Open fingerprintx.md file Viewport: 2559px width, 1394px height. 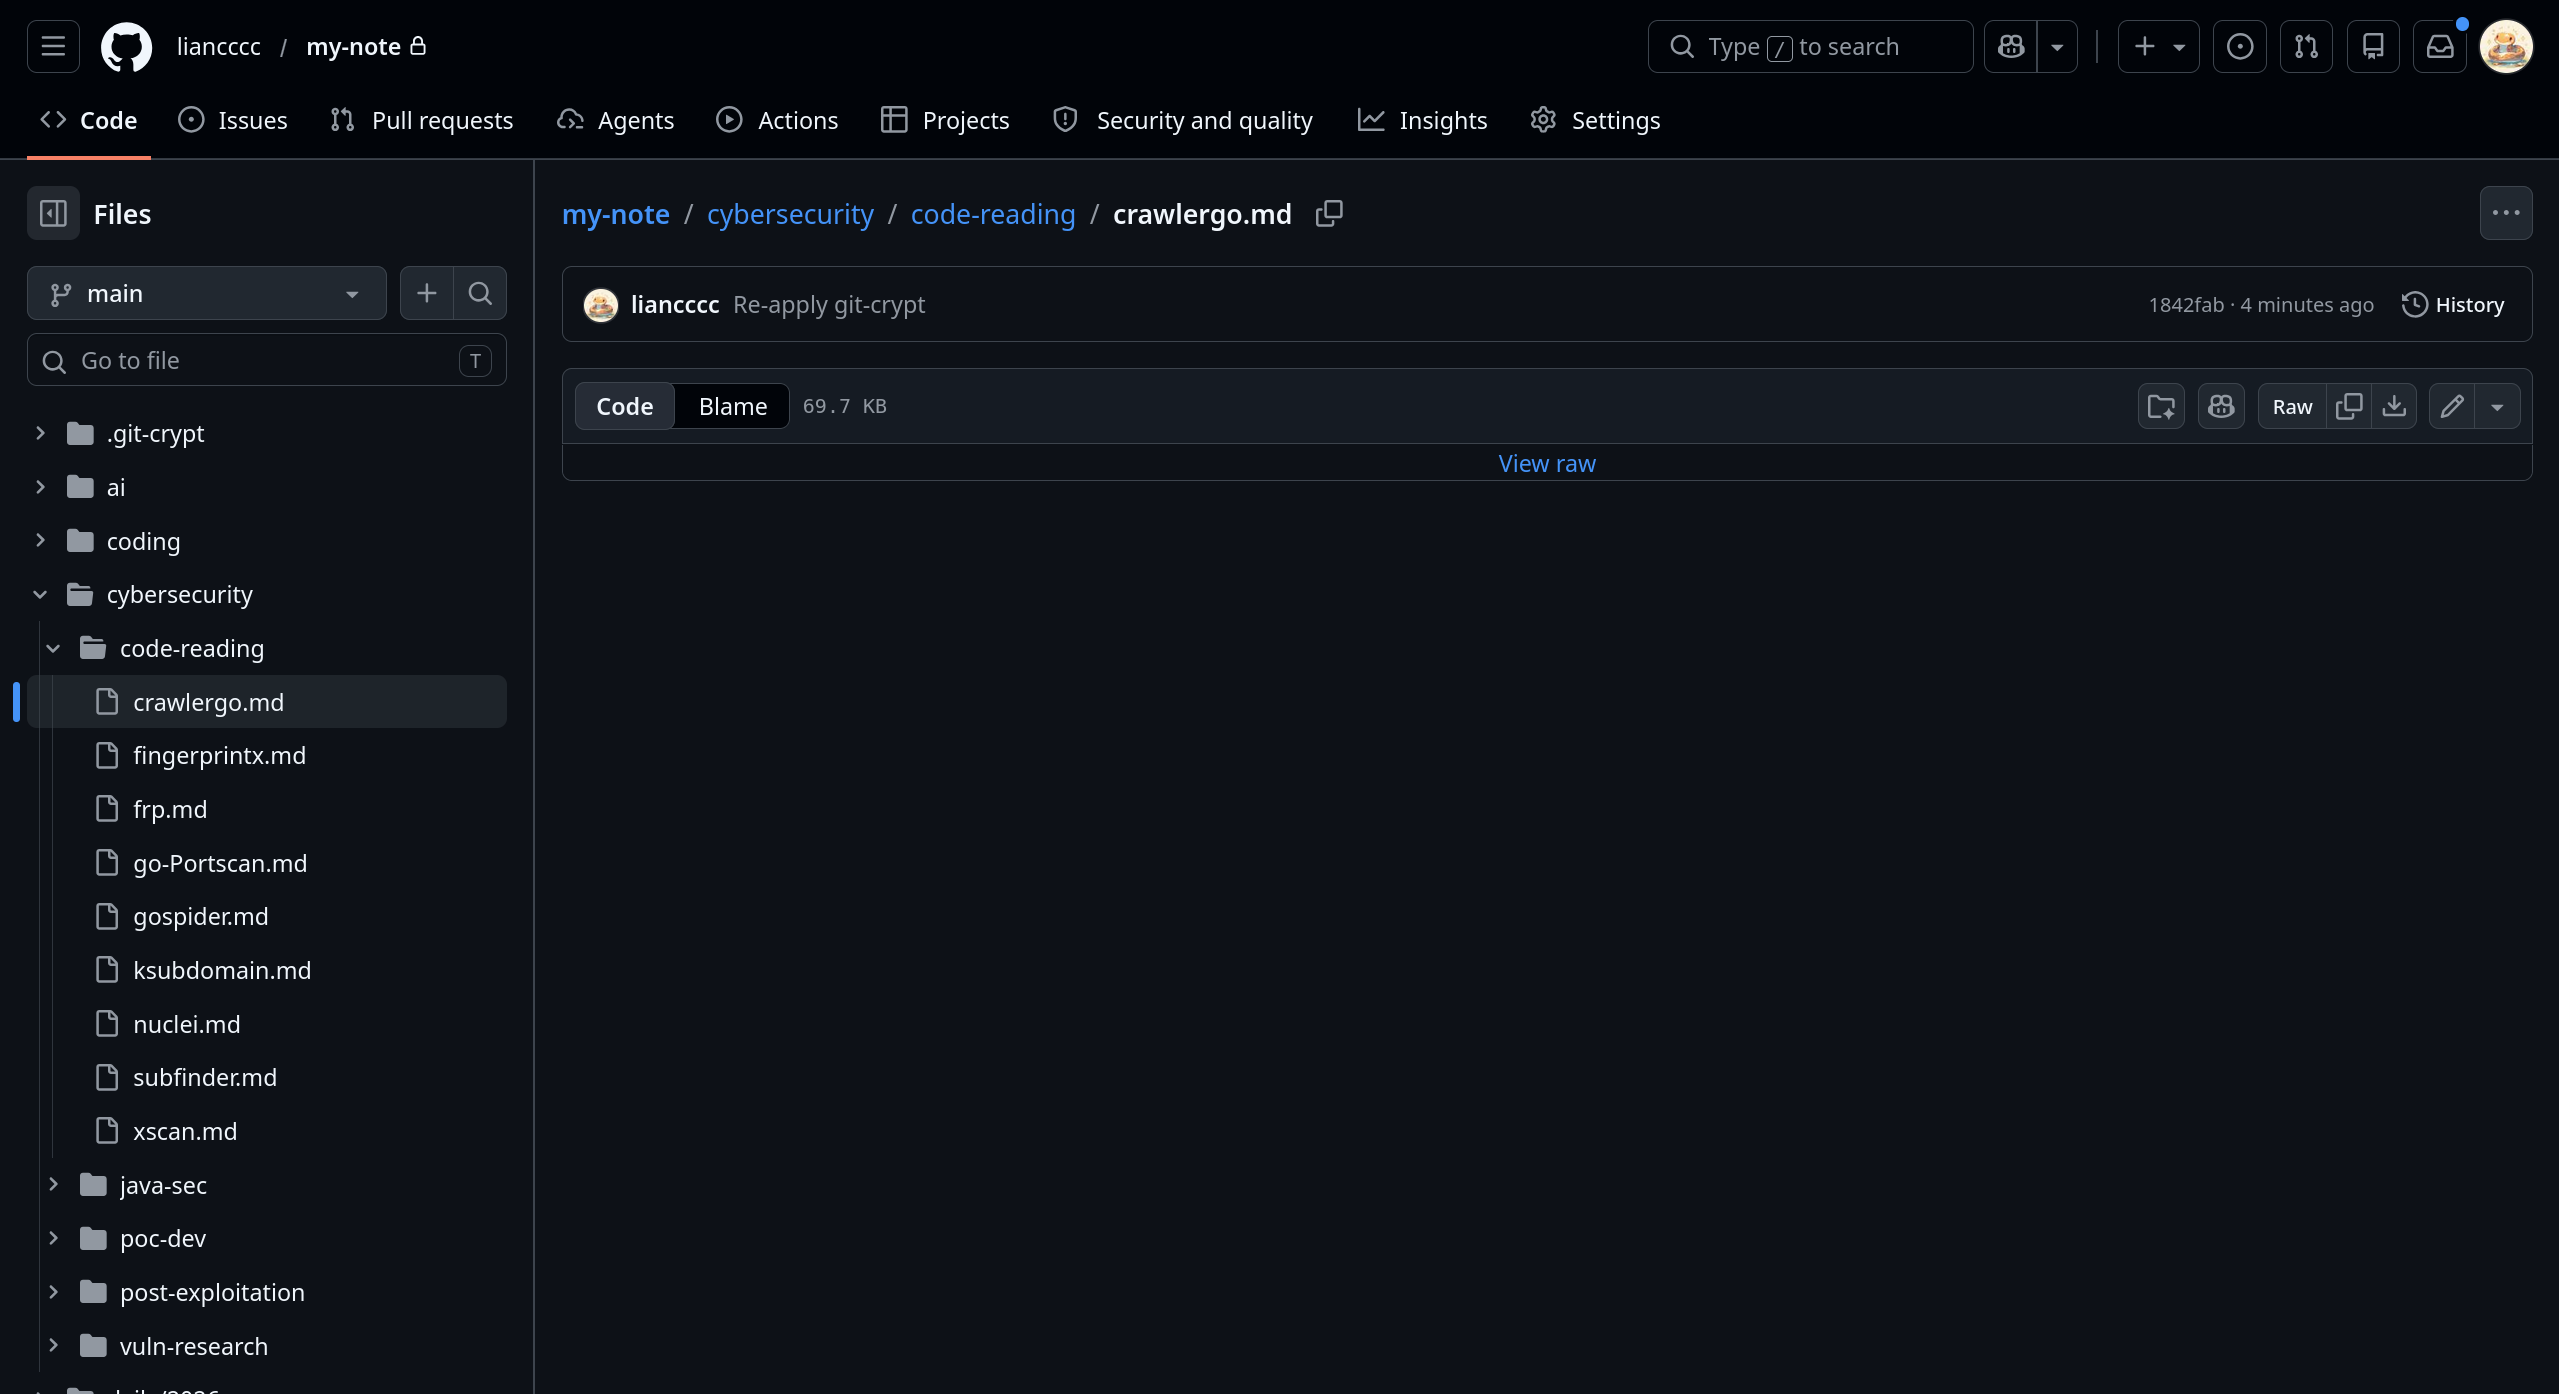pyautogui.click(x=267, y=755)
